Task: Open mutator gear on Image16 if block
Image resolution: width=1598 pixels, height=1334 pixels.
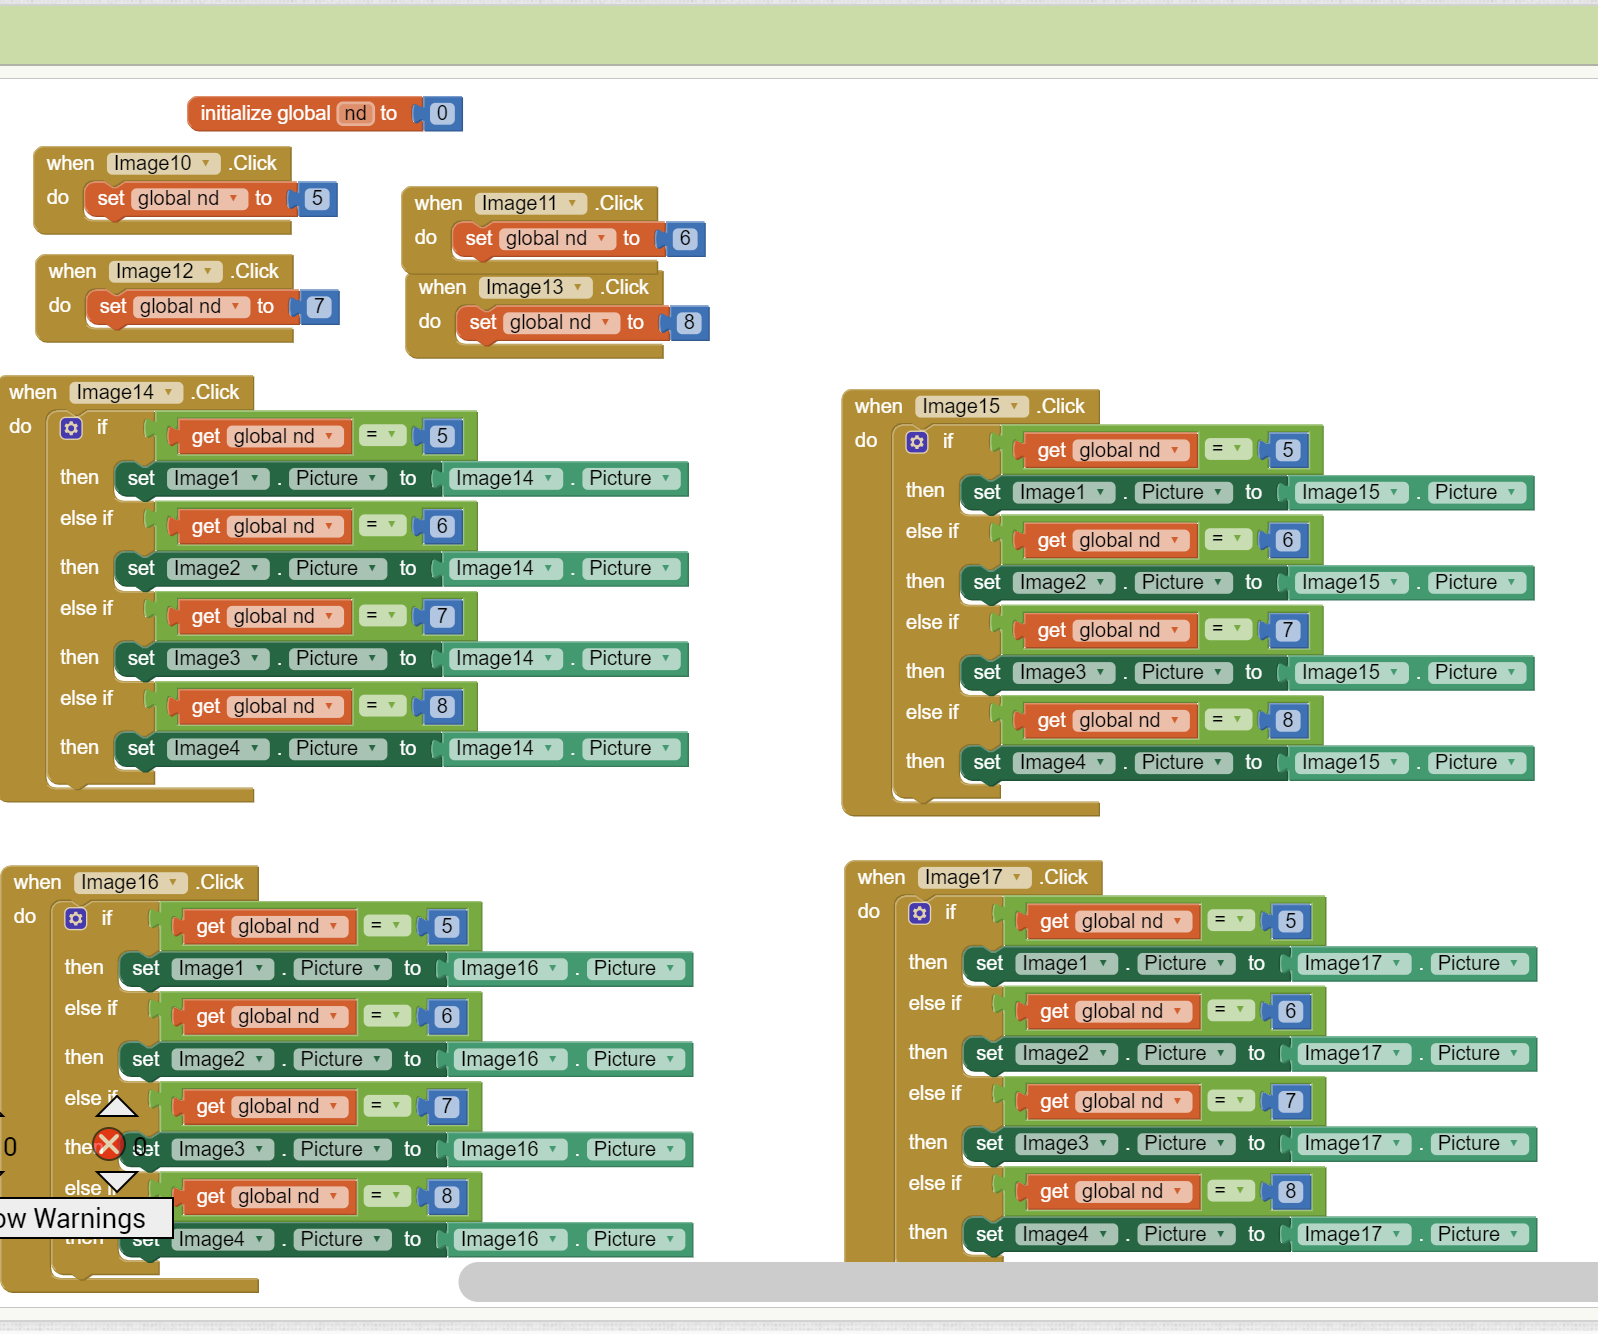Action: point(76,919)
